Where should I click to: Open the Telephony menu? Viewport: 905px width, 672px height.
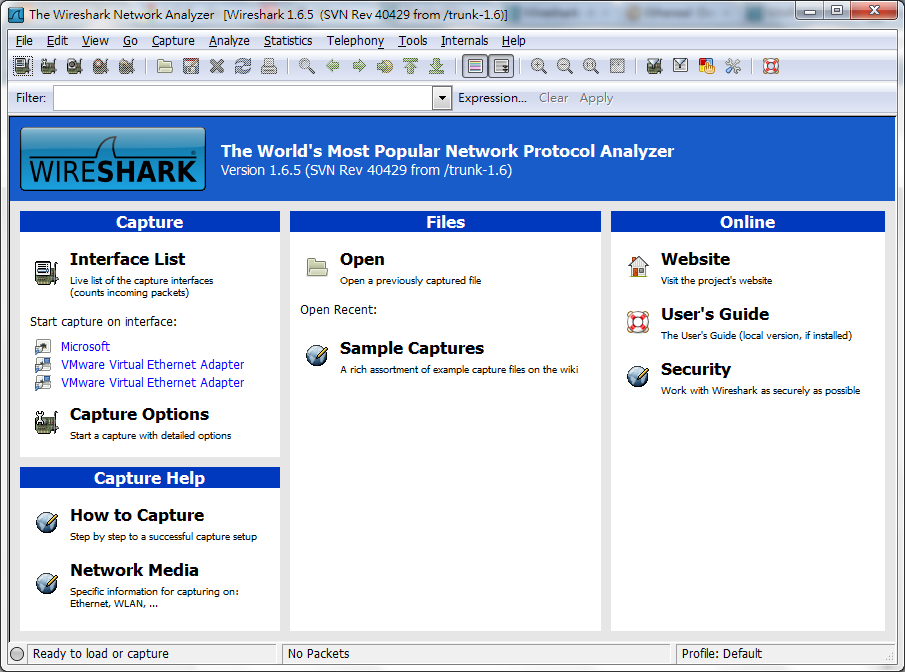pos(355,40)
